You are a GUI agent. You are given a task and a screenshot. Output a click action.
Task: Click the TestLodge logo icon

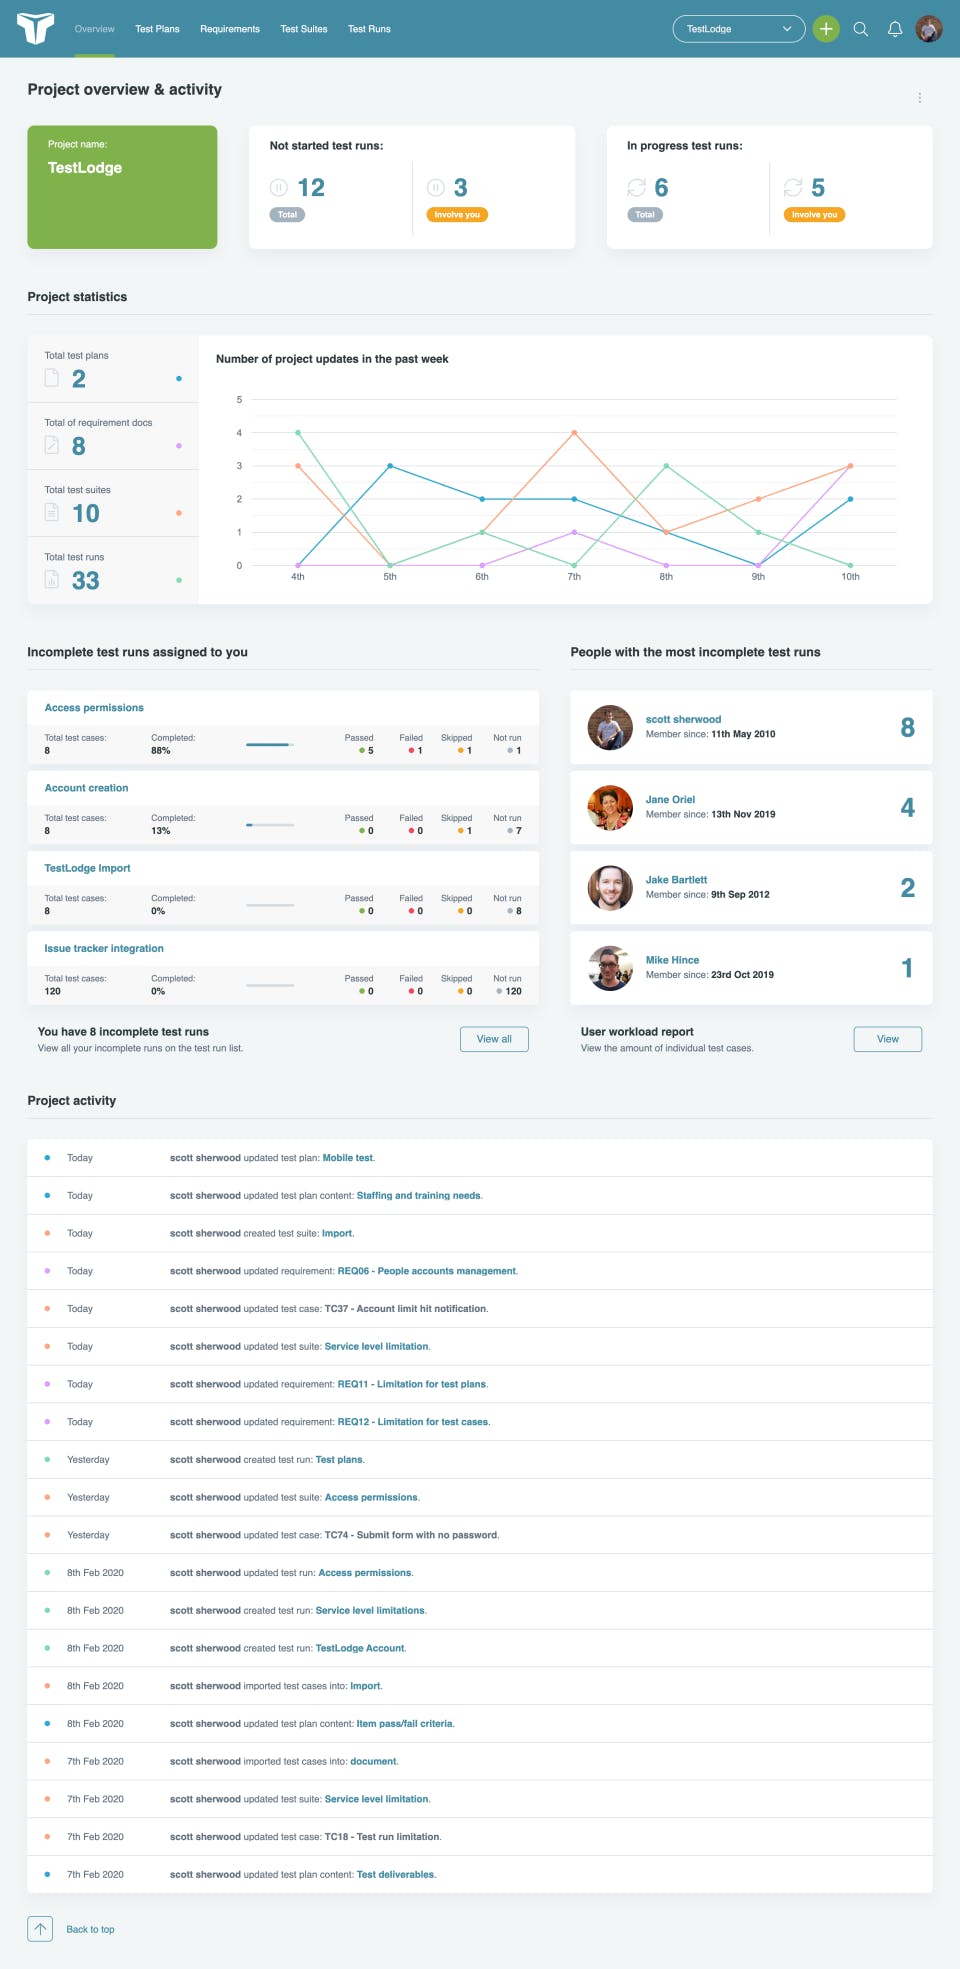35,29
